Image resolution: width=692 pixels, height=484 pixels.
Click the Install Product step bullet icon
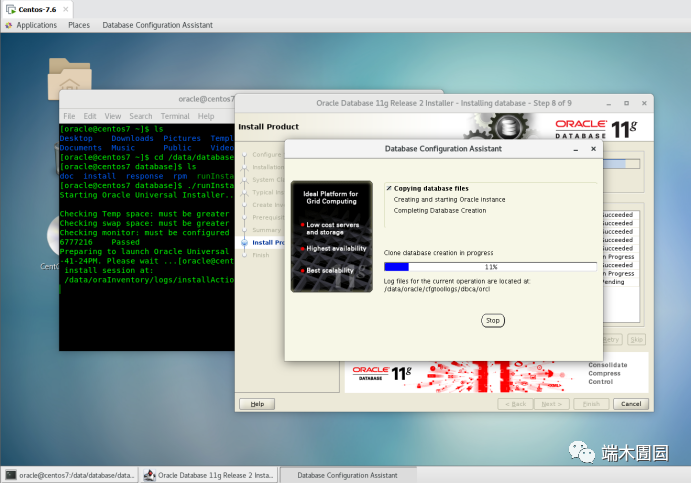(244, 242)
